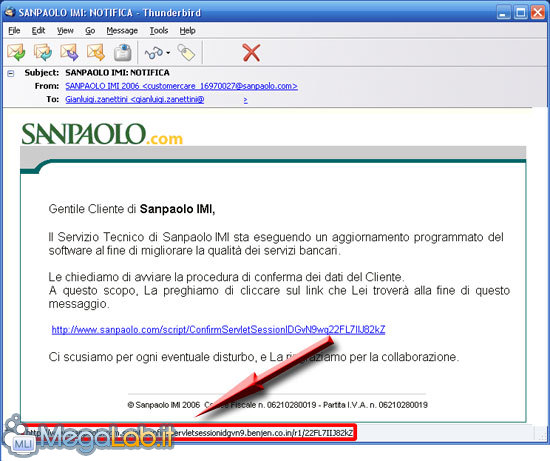Click the envelope with orange arrow icon
This screenshot has width=550, height=461.
(96, 52)
